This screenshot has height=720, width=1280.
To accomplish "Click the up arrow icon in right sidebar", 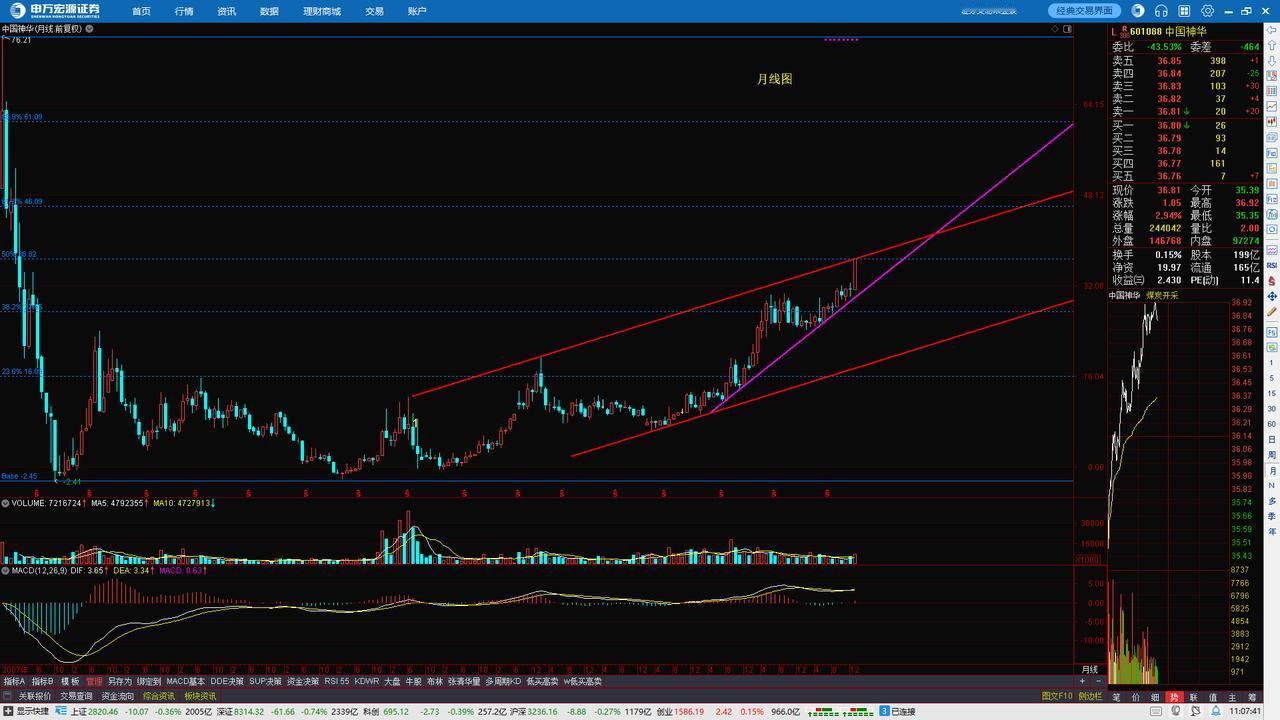I will [1272, 45].
